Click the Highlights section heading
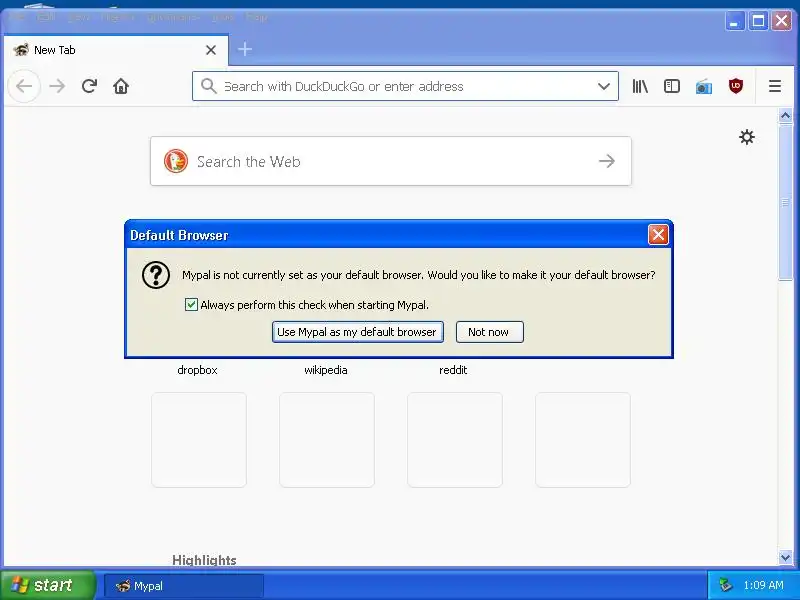Image resolution: width=800 pixels, height=600 pixels. [x=204, y=560]
